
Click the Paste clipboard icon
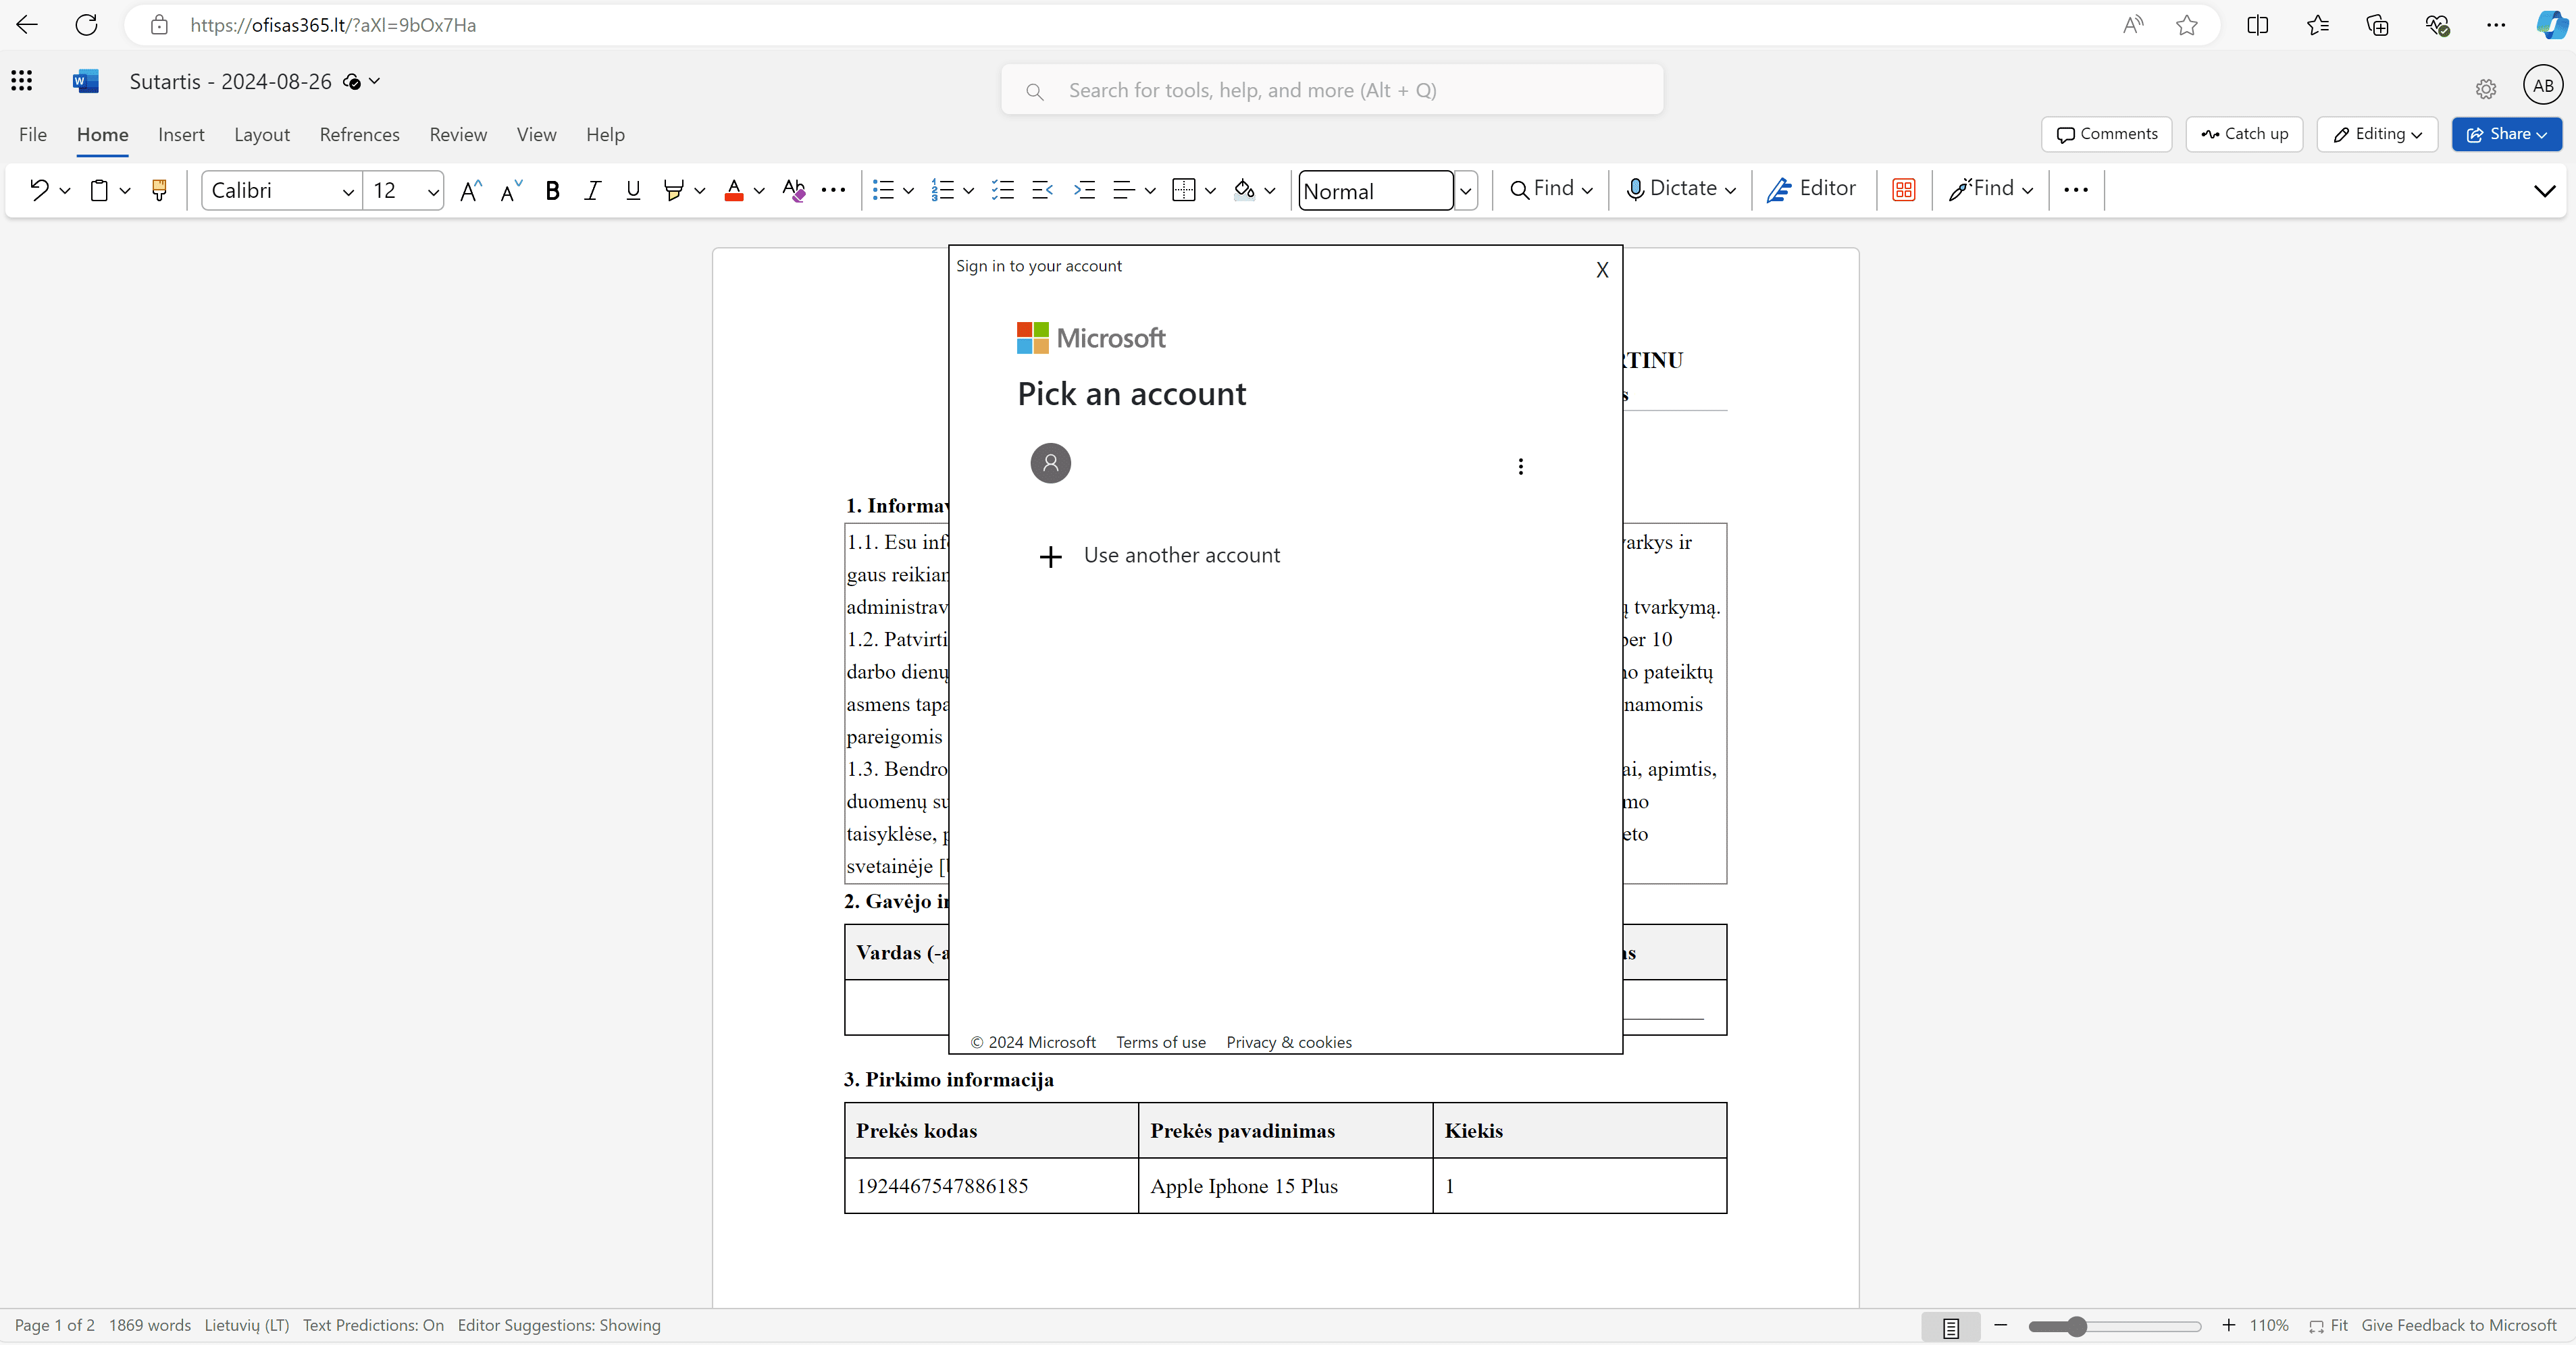coord(99,190)
